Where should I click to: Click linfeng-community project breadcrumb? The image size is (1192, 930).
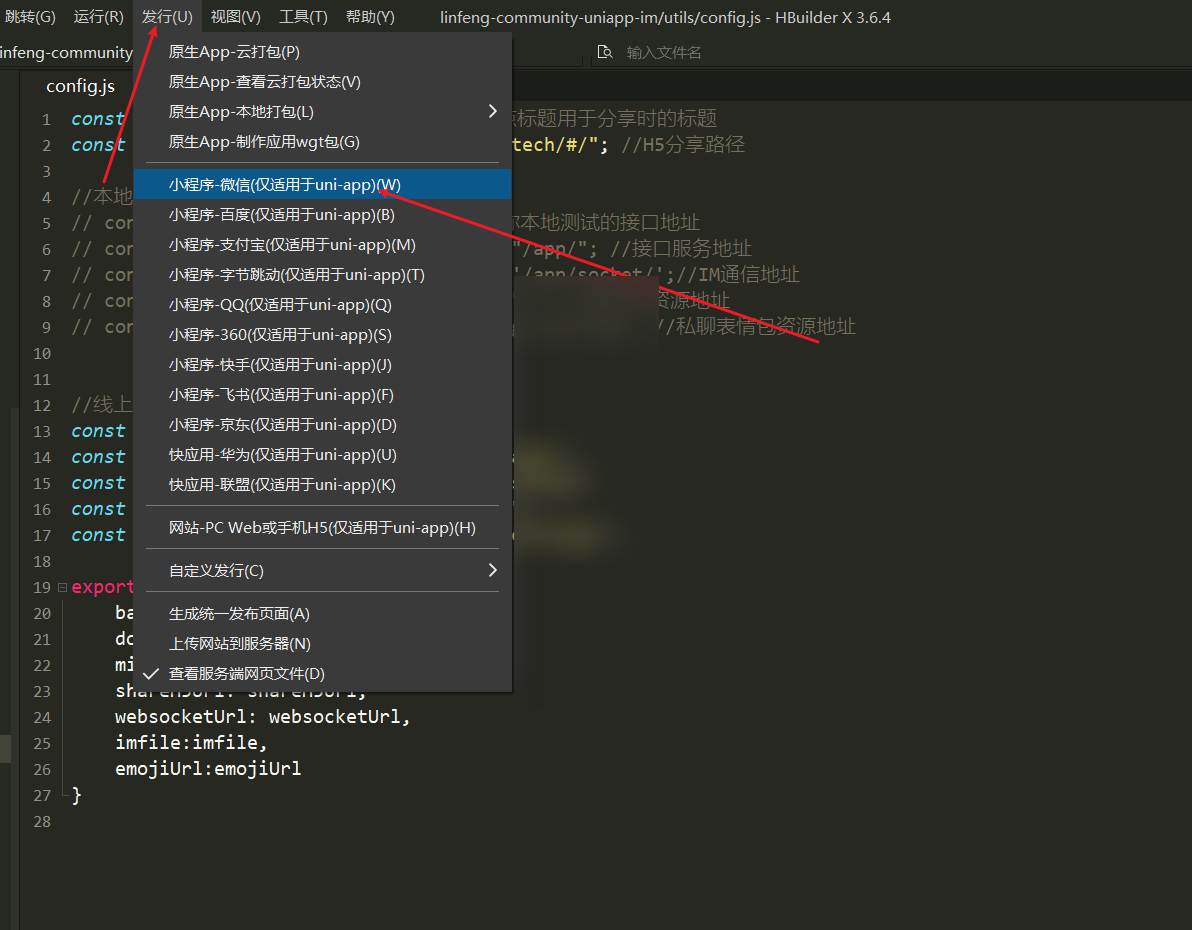click(x=66, y=52)
